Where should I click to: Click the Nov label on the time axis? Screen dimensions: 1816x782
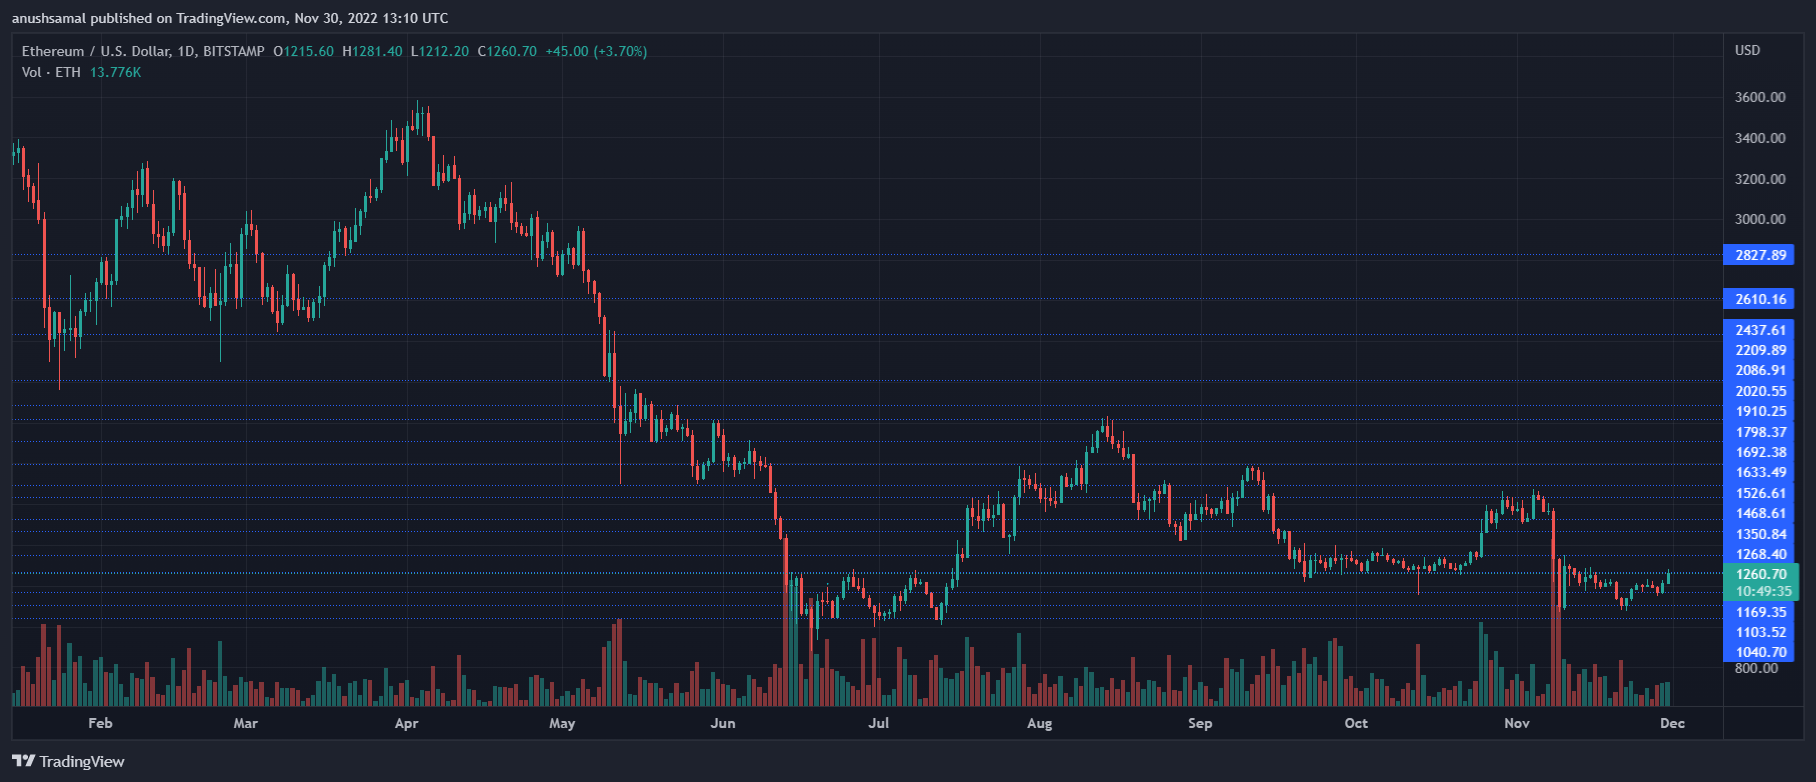pos(1517,723)
